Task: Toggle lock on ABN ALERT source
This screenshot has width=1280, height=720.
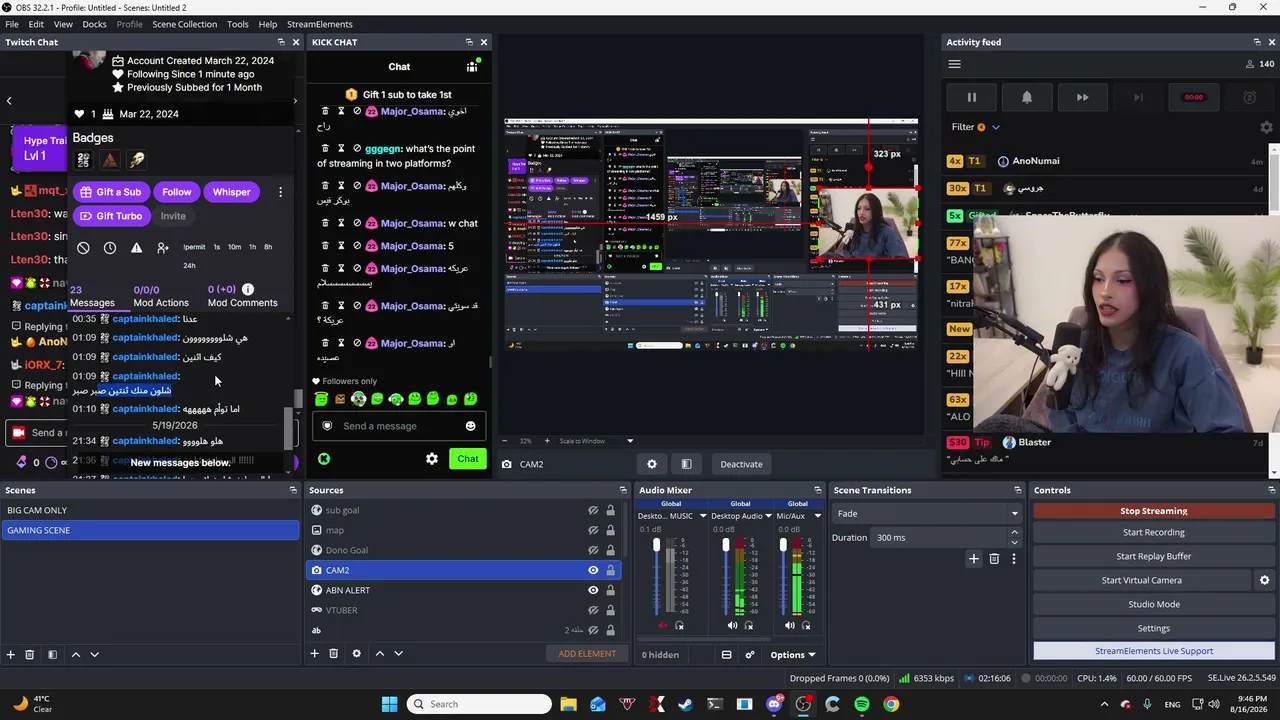Action: coord(610,590)
